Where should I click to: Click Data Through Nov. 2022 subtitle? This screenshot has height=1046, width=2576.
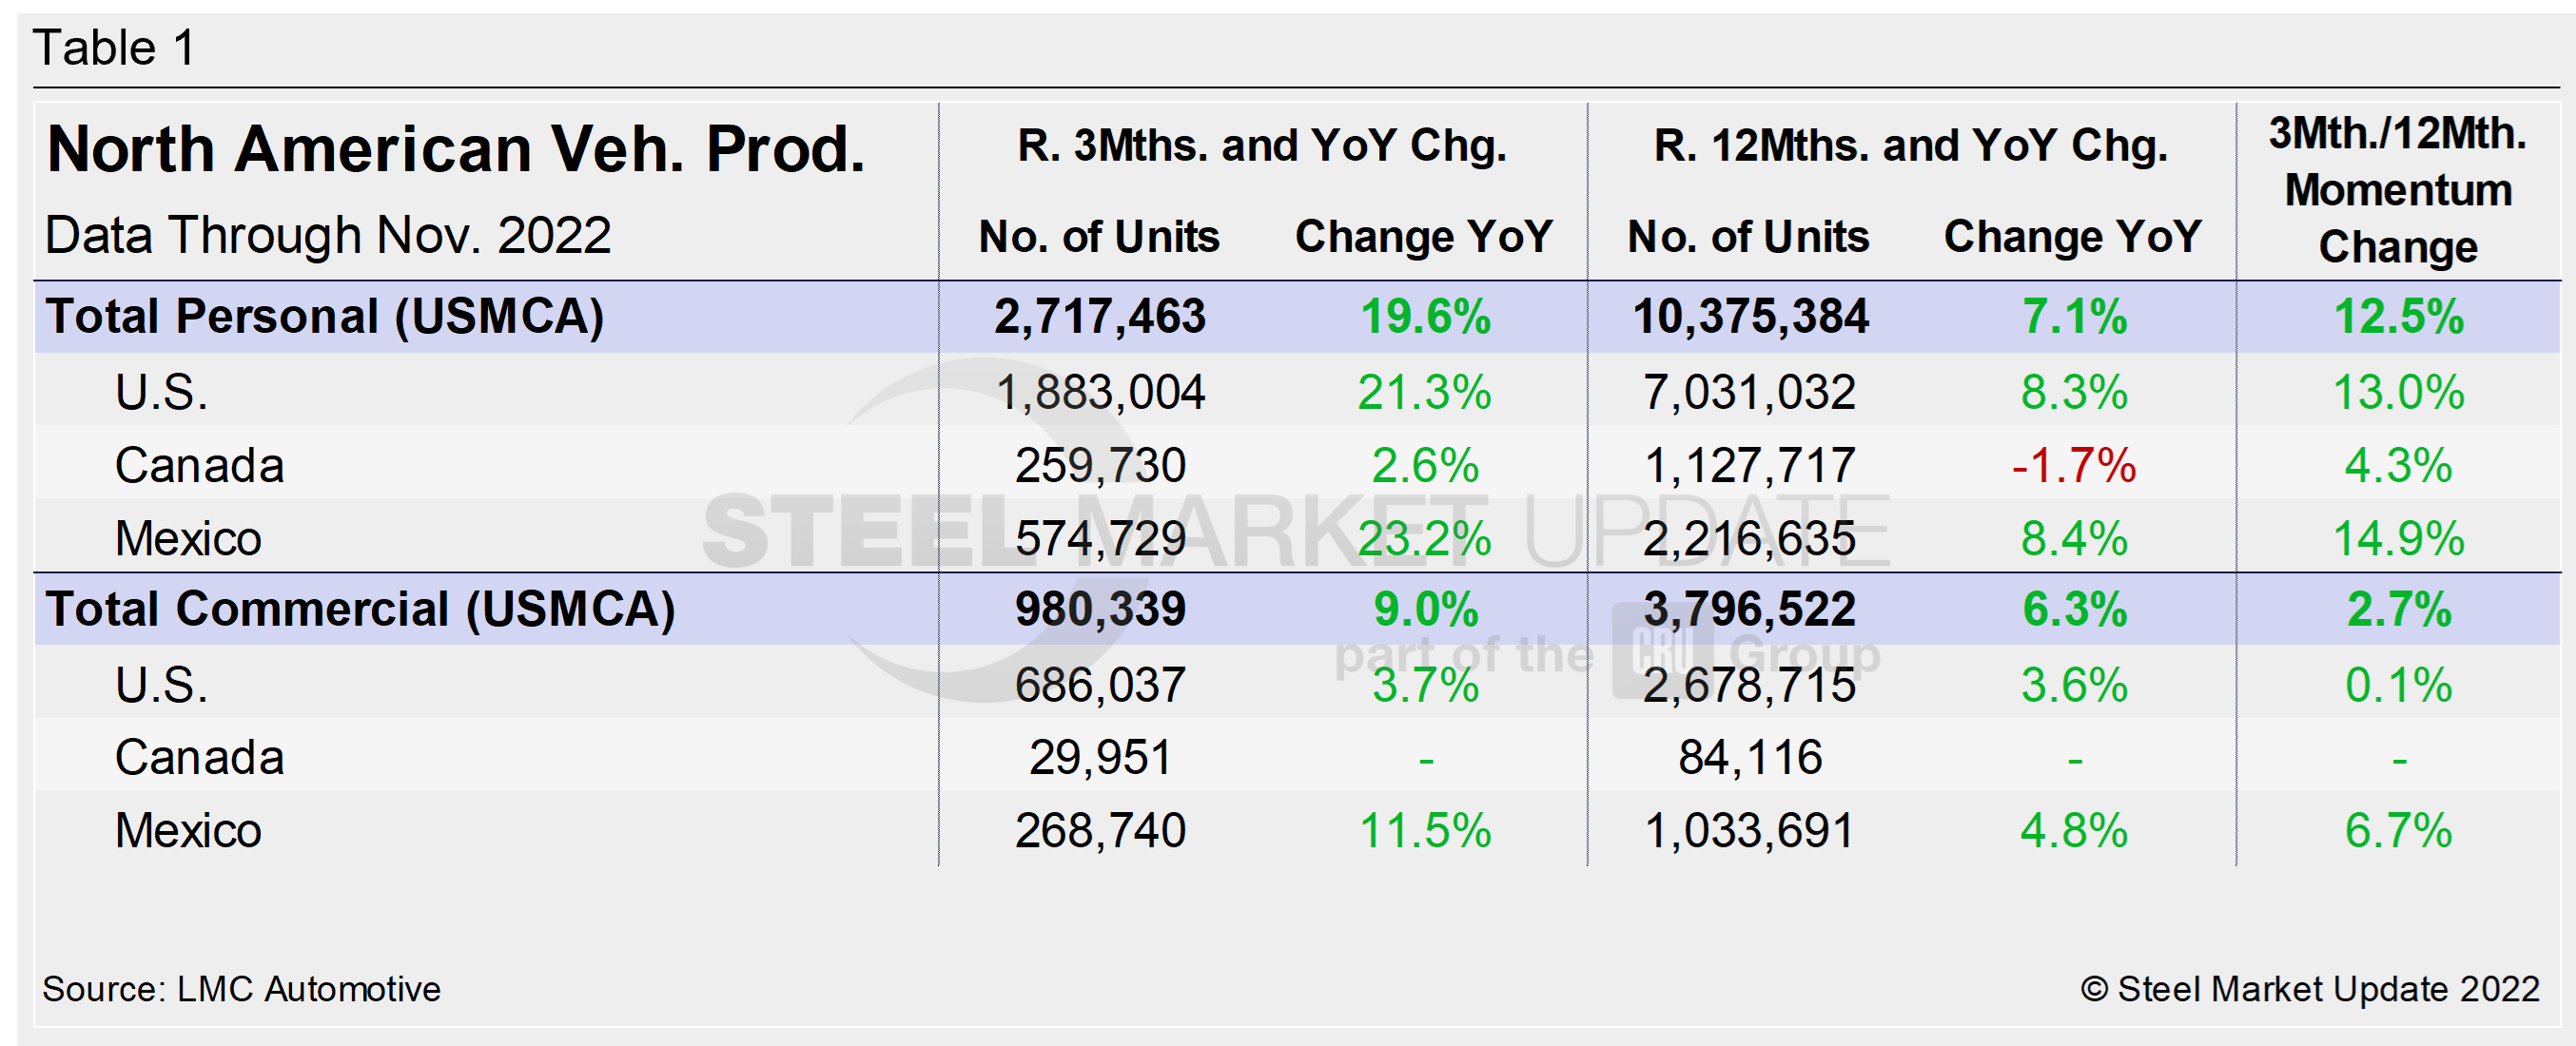tap(328, 236)
